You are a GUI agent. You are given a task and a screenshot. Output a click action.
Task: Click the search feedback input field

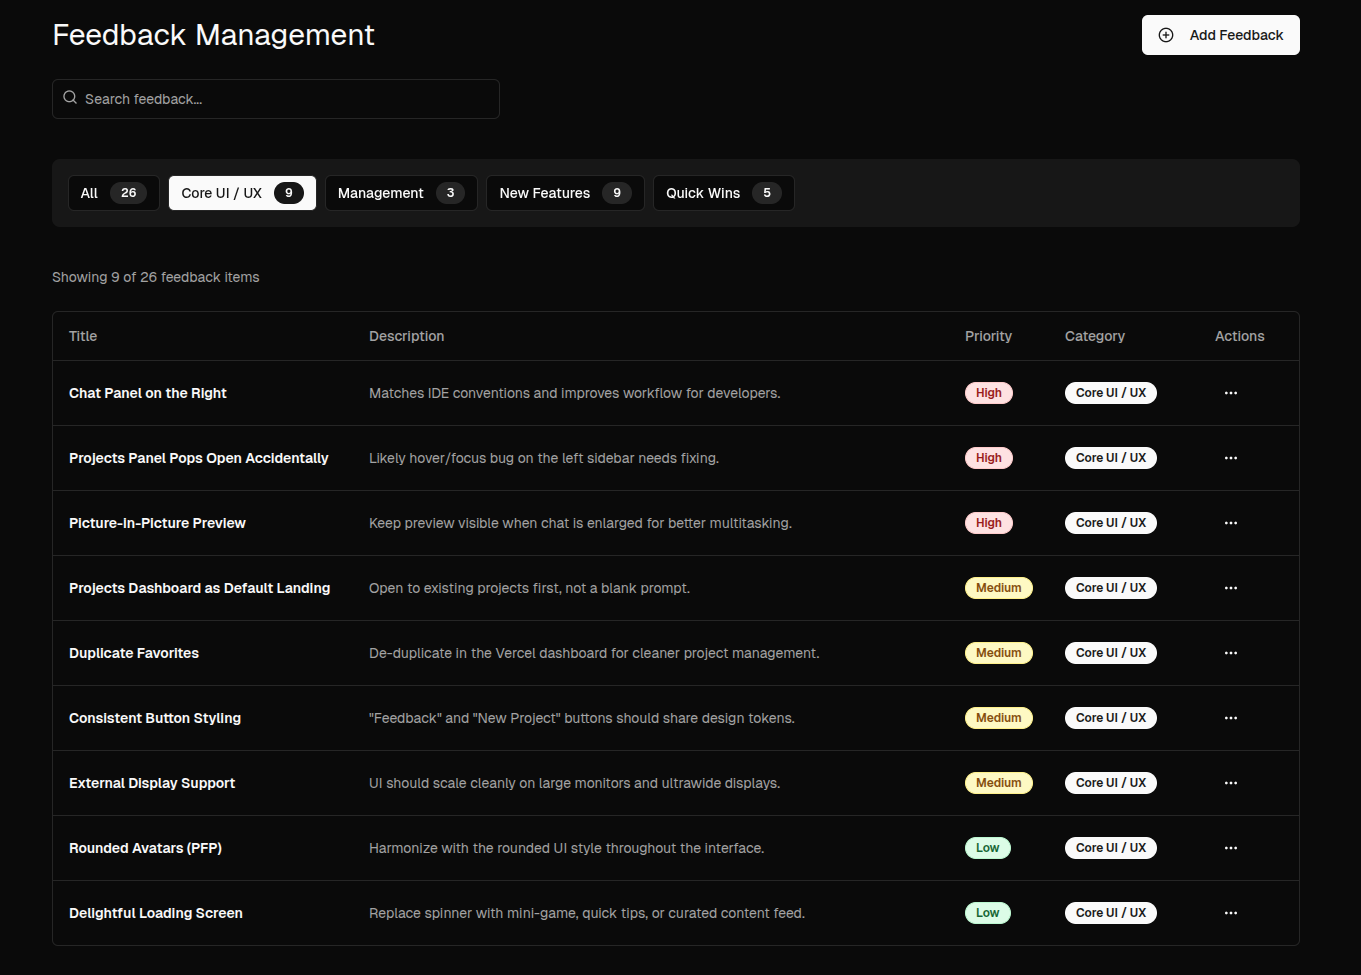click(275, 98)
